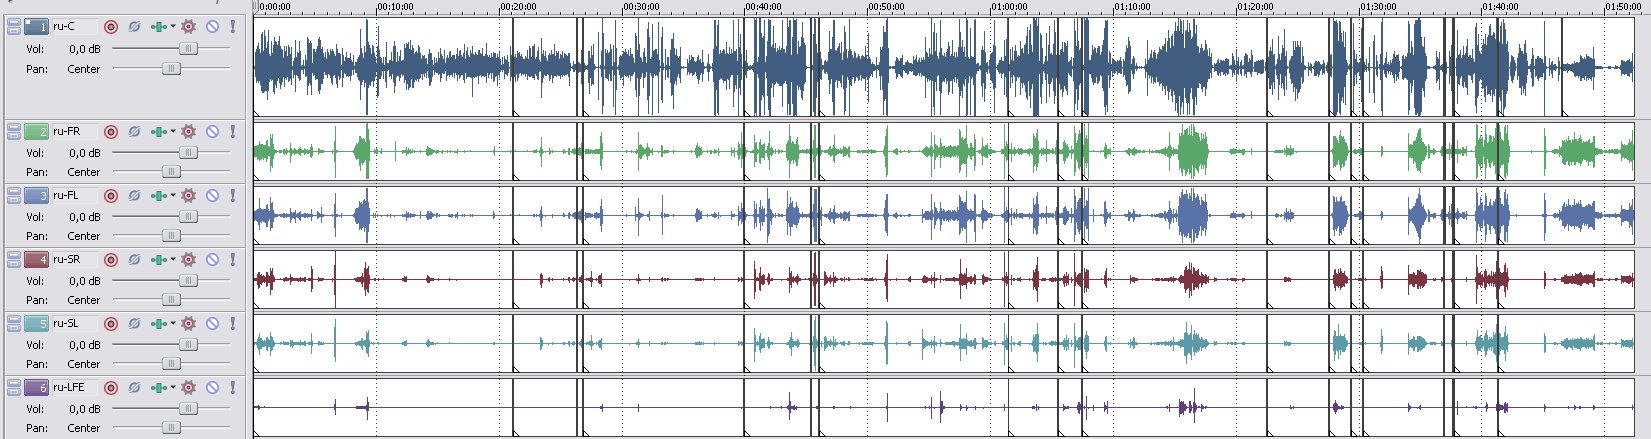Screen dimensions: 1651x439
Task: Arm the ru-FL track for recording
Action: pyautogui.click(x=111, y=195)
